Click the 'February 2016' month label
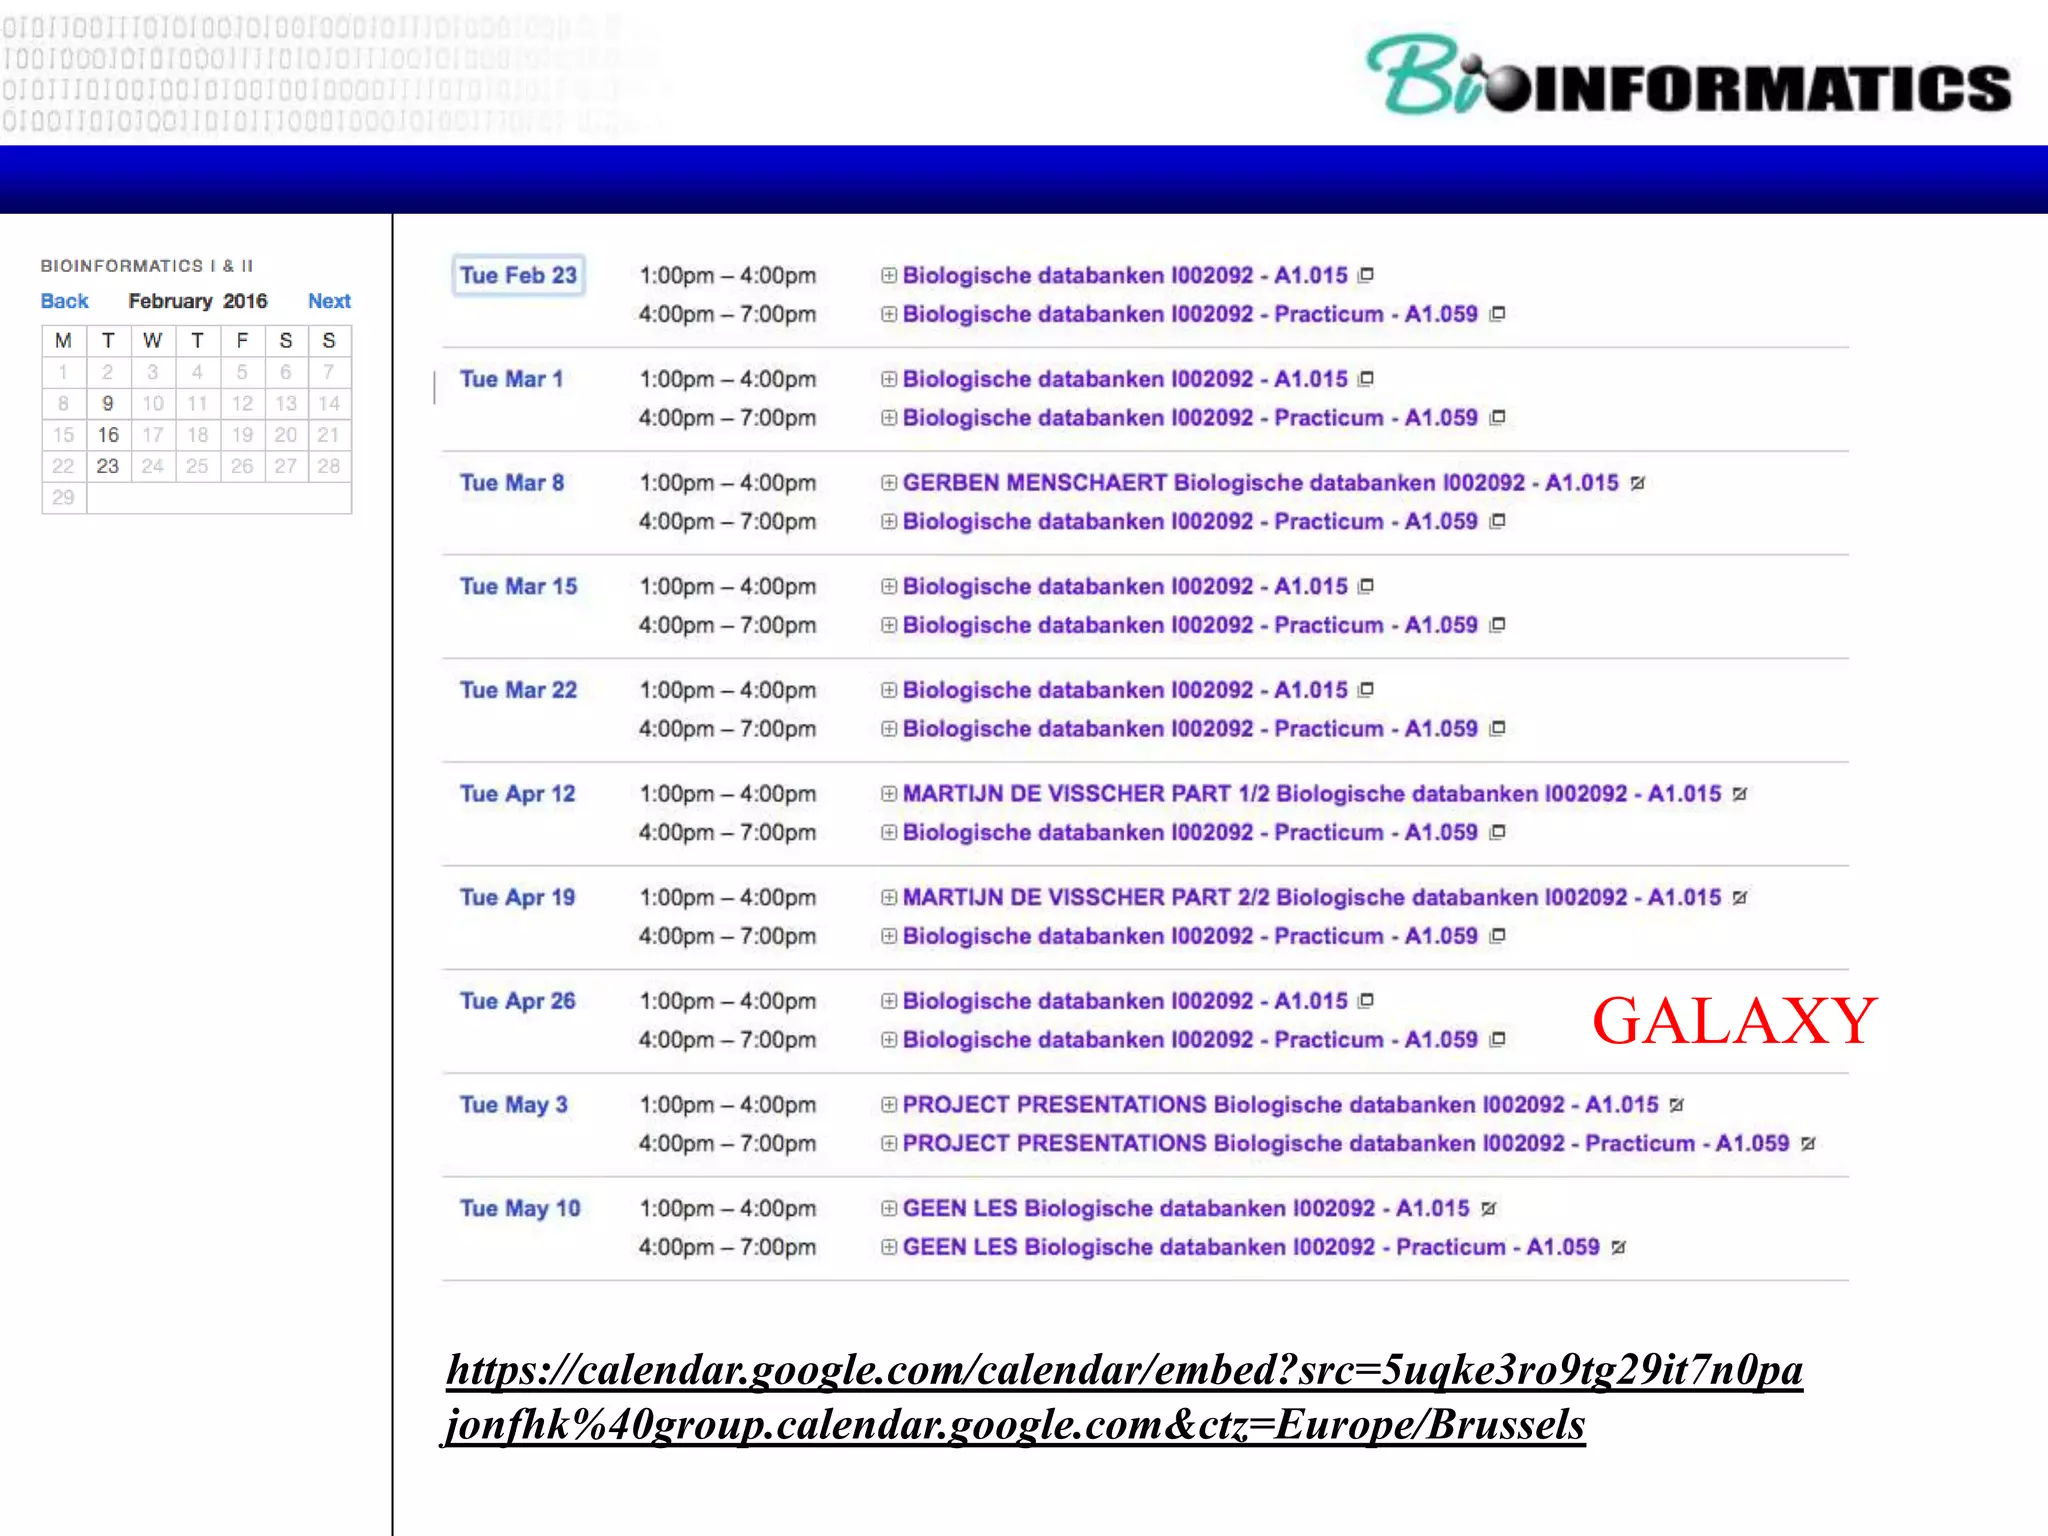The image size is (2048, 1536). click(x=198, y=301)
